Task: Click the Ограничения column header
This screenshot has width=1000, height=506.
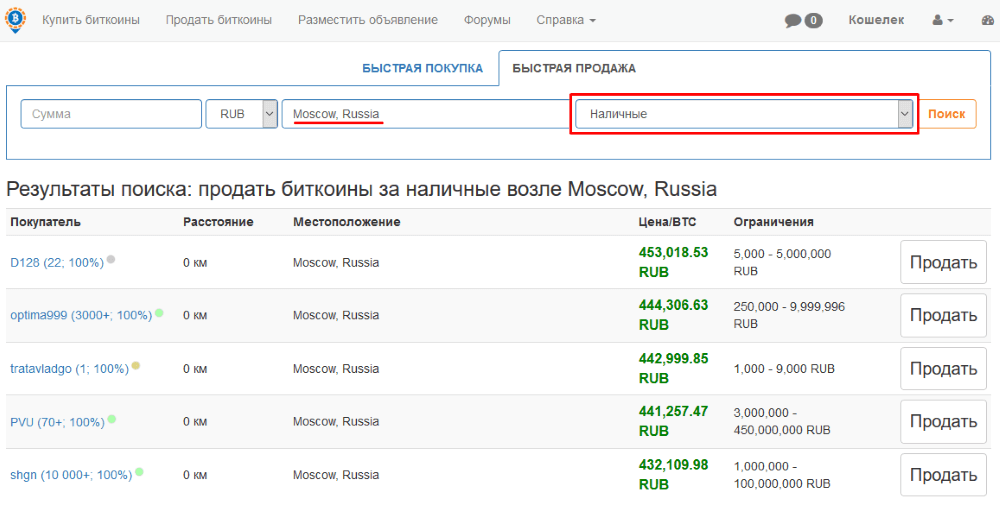Action: 774,222
